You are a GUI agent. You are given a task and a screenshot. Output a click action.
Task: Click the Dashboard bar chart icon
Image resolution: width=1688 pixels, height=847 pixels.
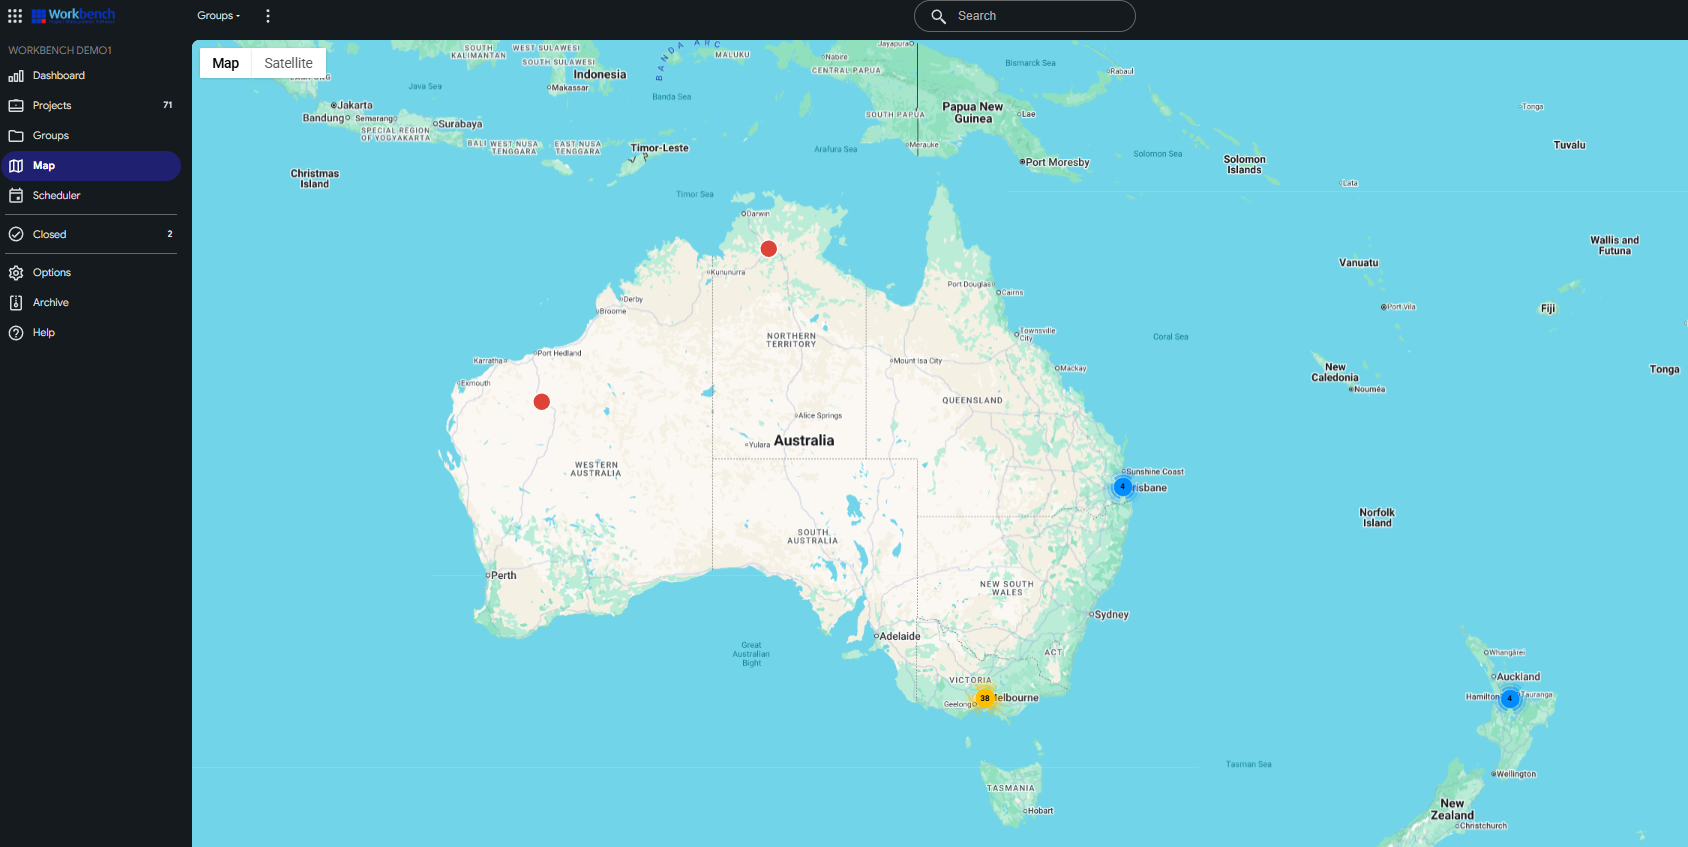click(x=16, y=76)
